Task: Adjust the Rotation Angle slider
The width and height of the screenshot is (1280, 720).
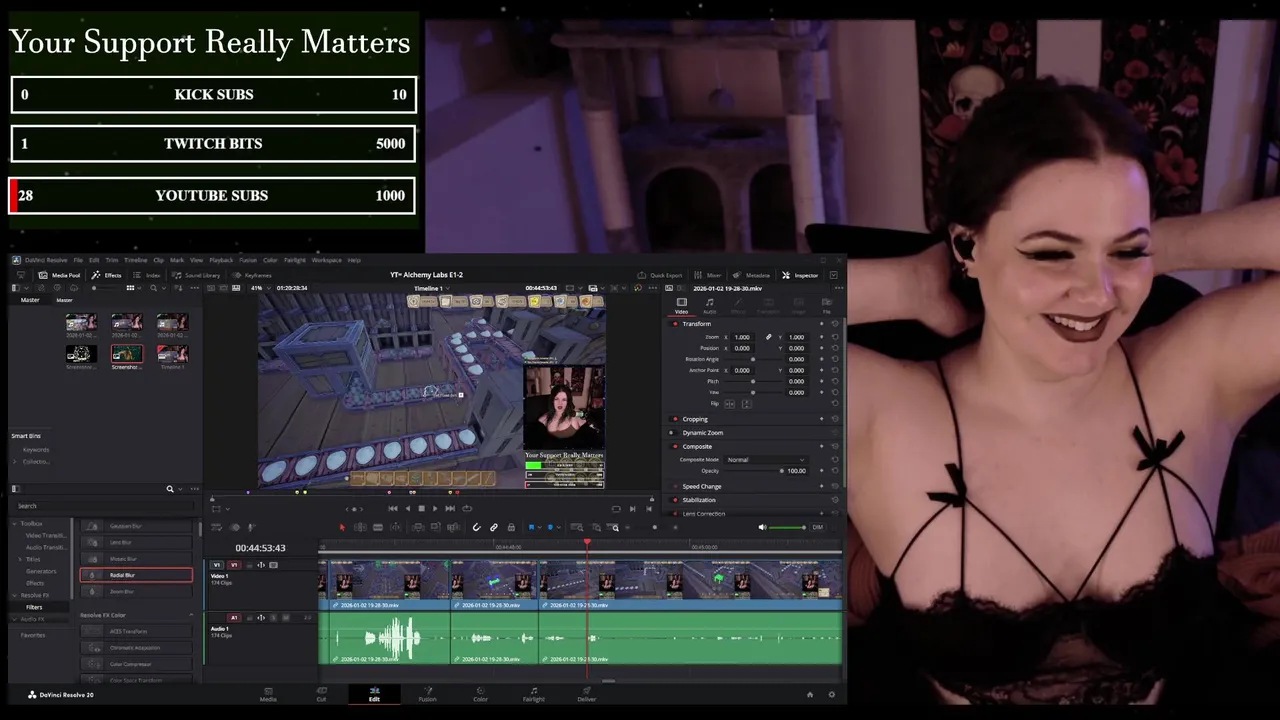Action: [753, 359]
